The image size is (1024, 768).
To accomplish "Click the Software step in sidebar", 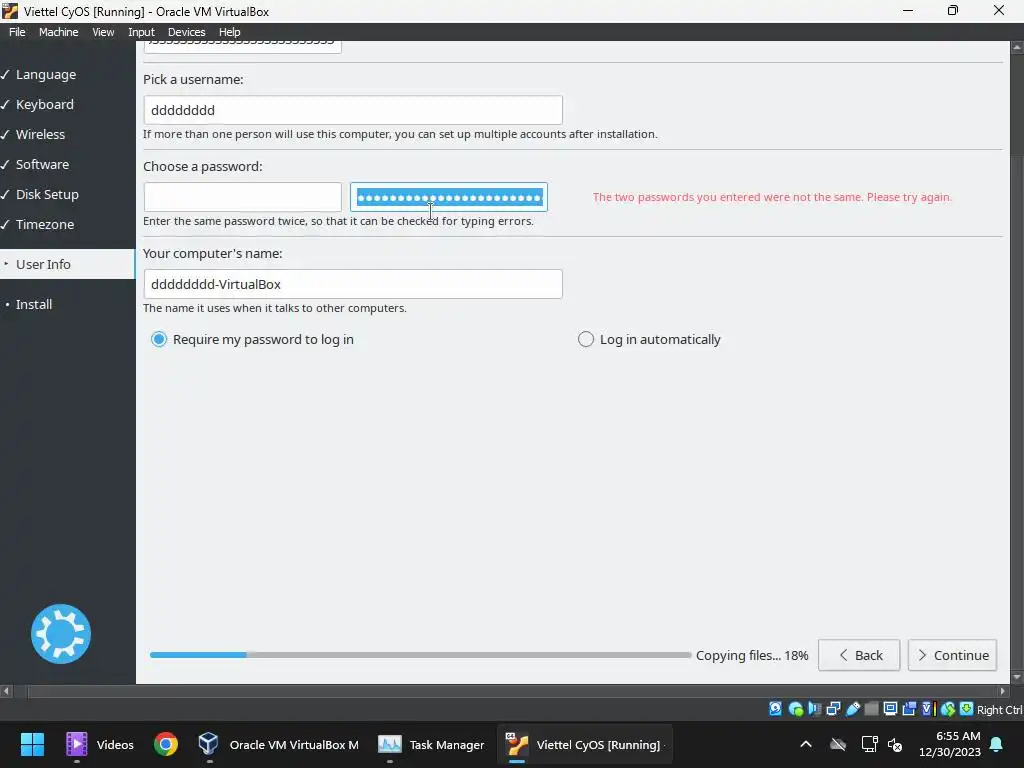I will coord(42,165).
